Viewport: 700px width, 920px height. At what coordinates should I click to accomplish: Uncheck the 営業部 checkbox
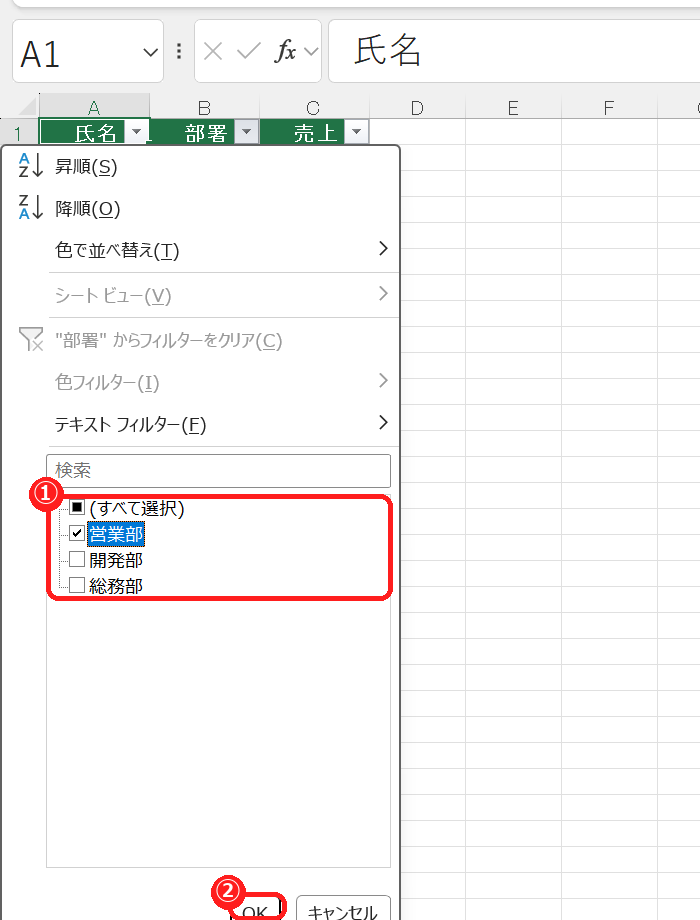[x=77, y=533]
